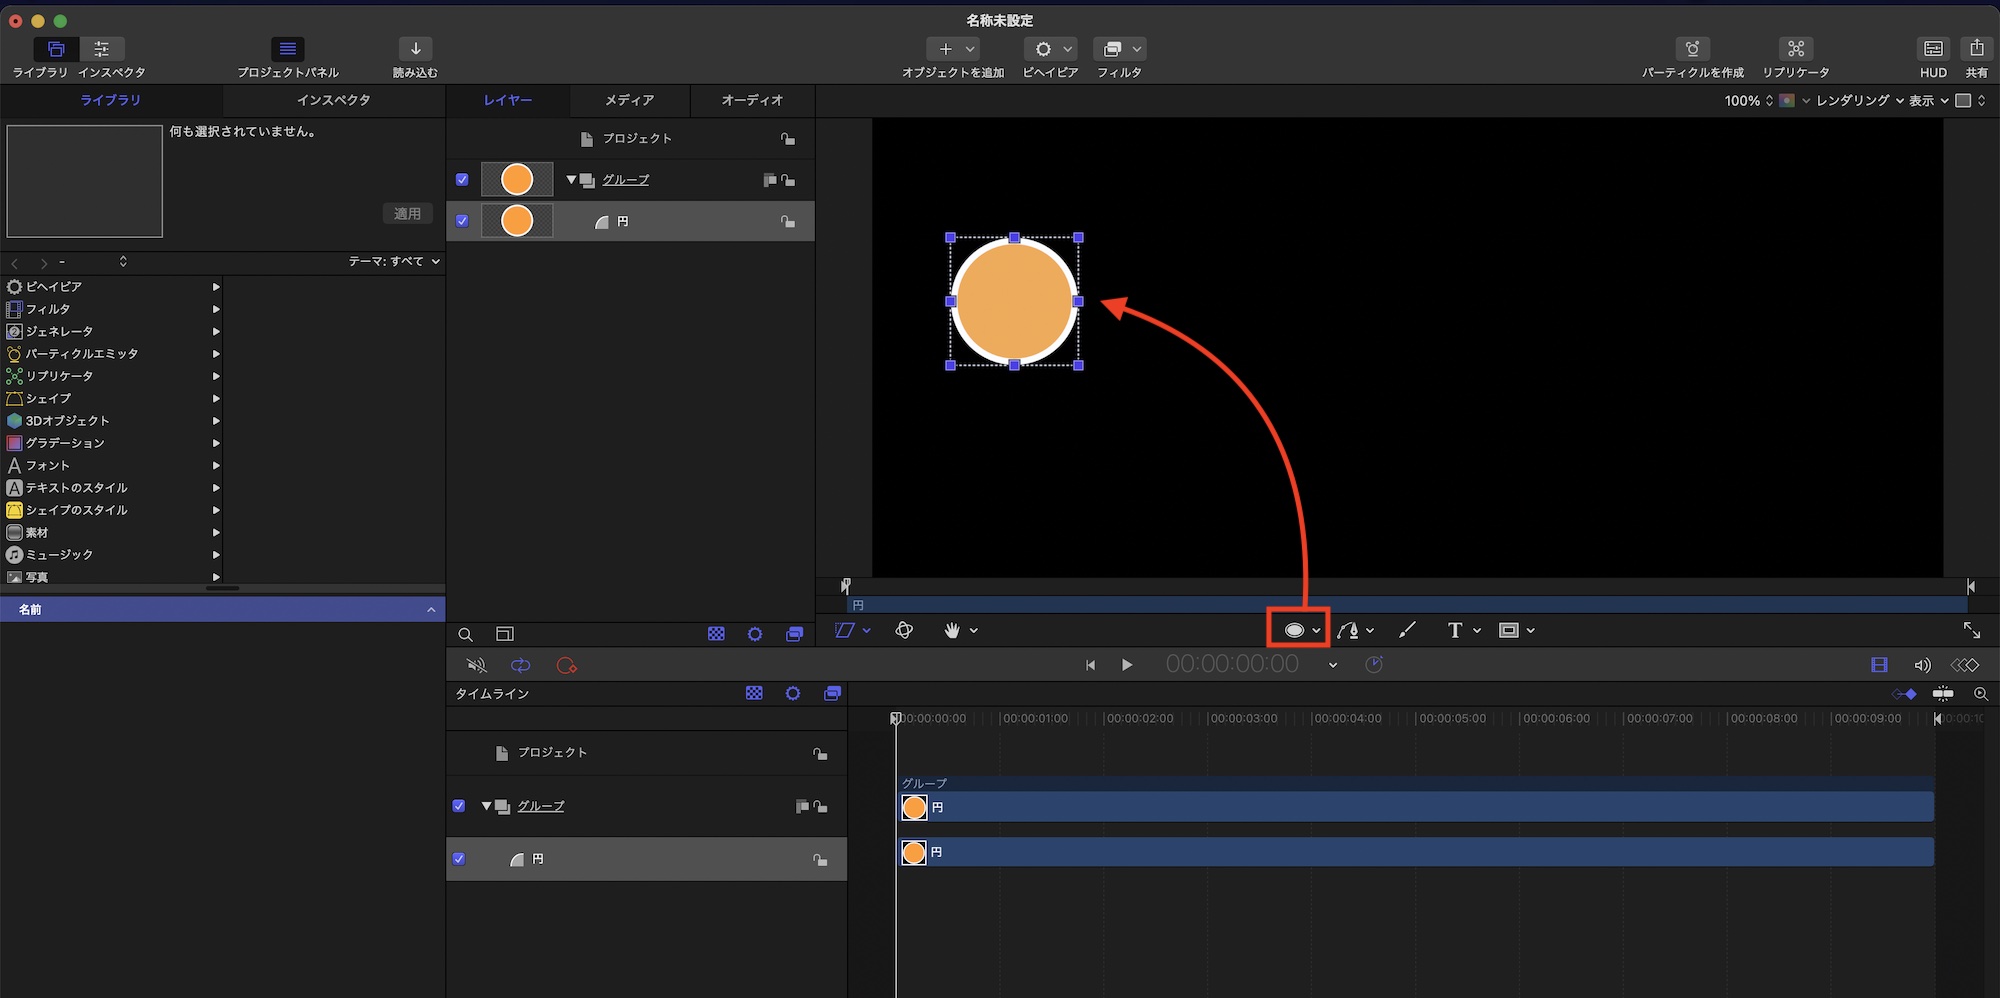This screenshot has height=998, width=2000.
Task: Uncheck the 円 layer checkbox in Layers list
Action: 462,221
